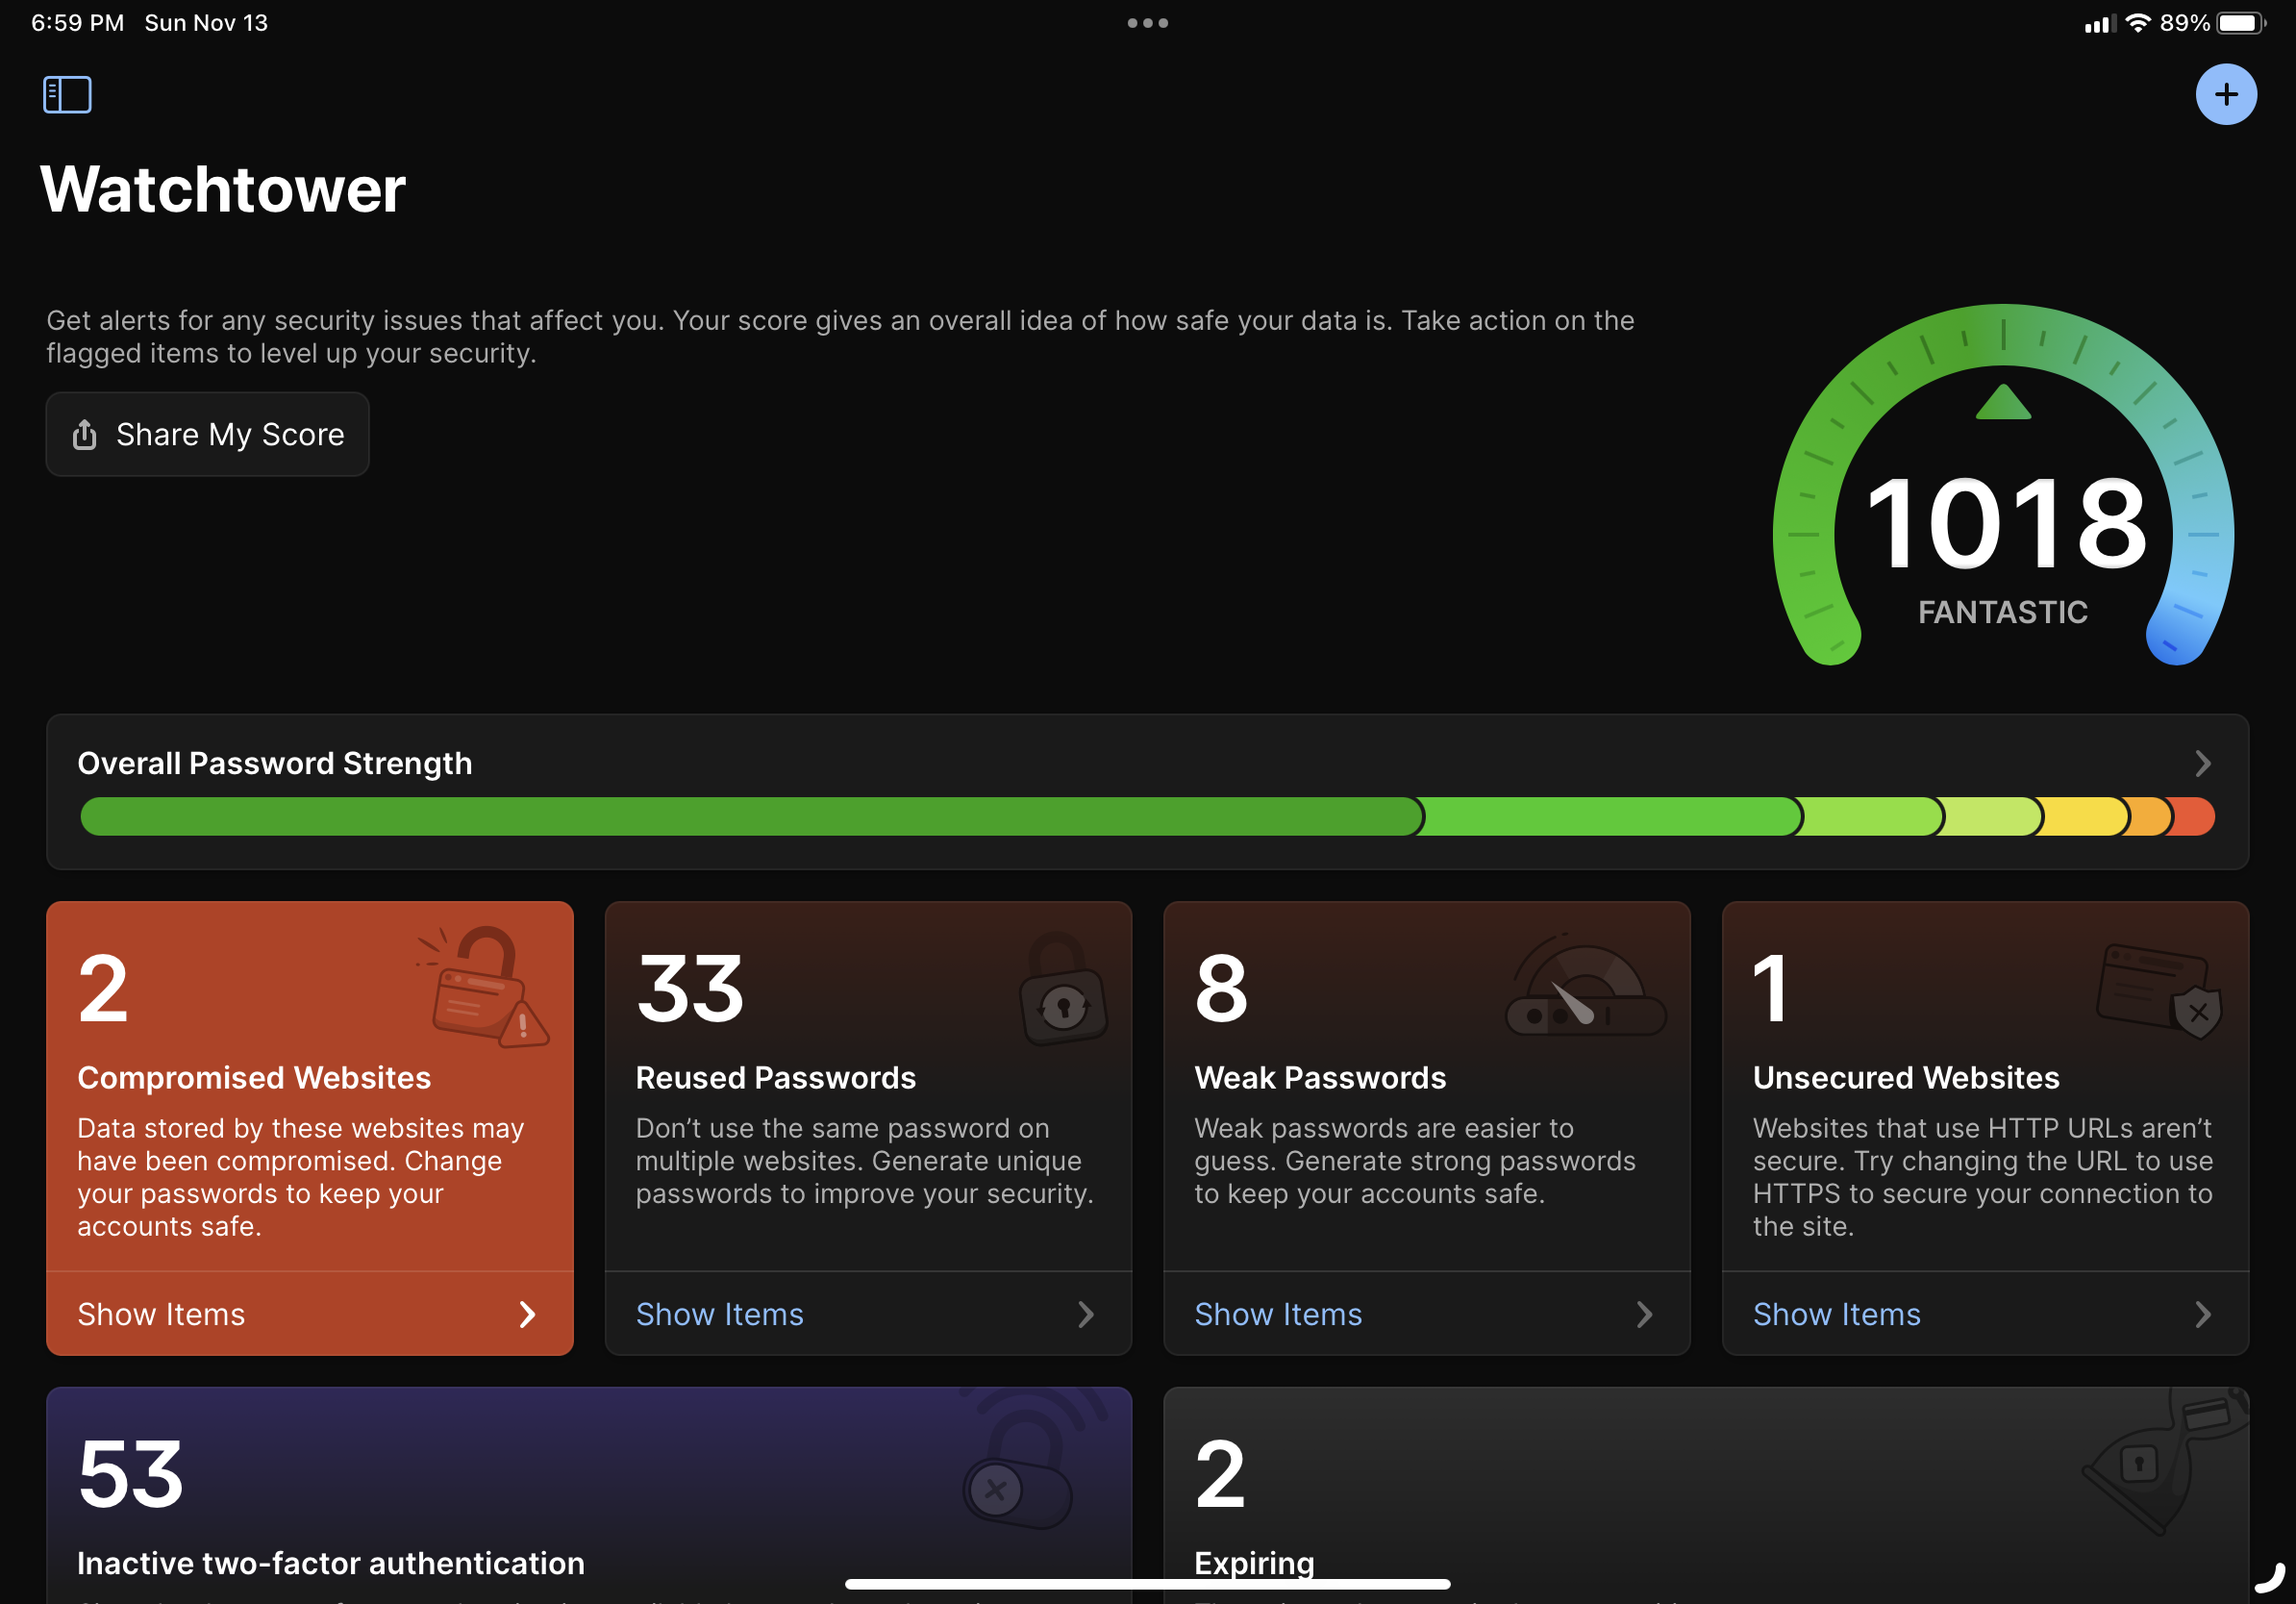Open chevron in Compromised Websites card
This screenshot has width=2296, height=1604.
point(528,1314)
